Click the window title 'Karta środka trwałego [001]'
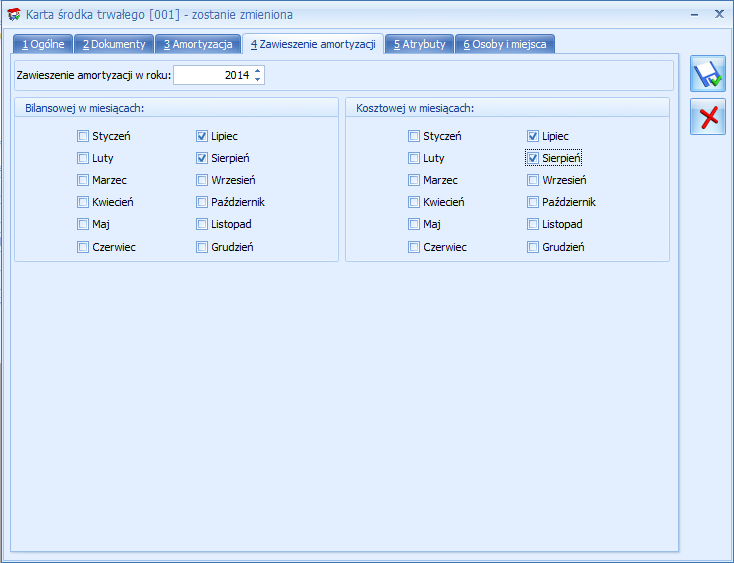The height and width of the screenshot is (563, 734). [x=103, y=15]
